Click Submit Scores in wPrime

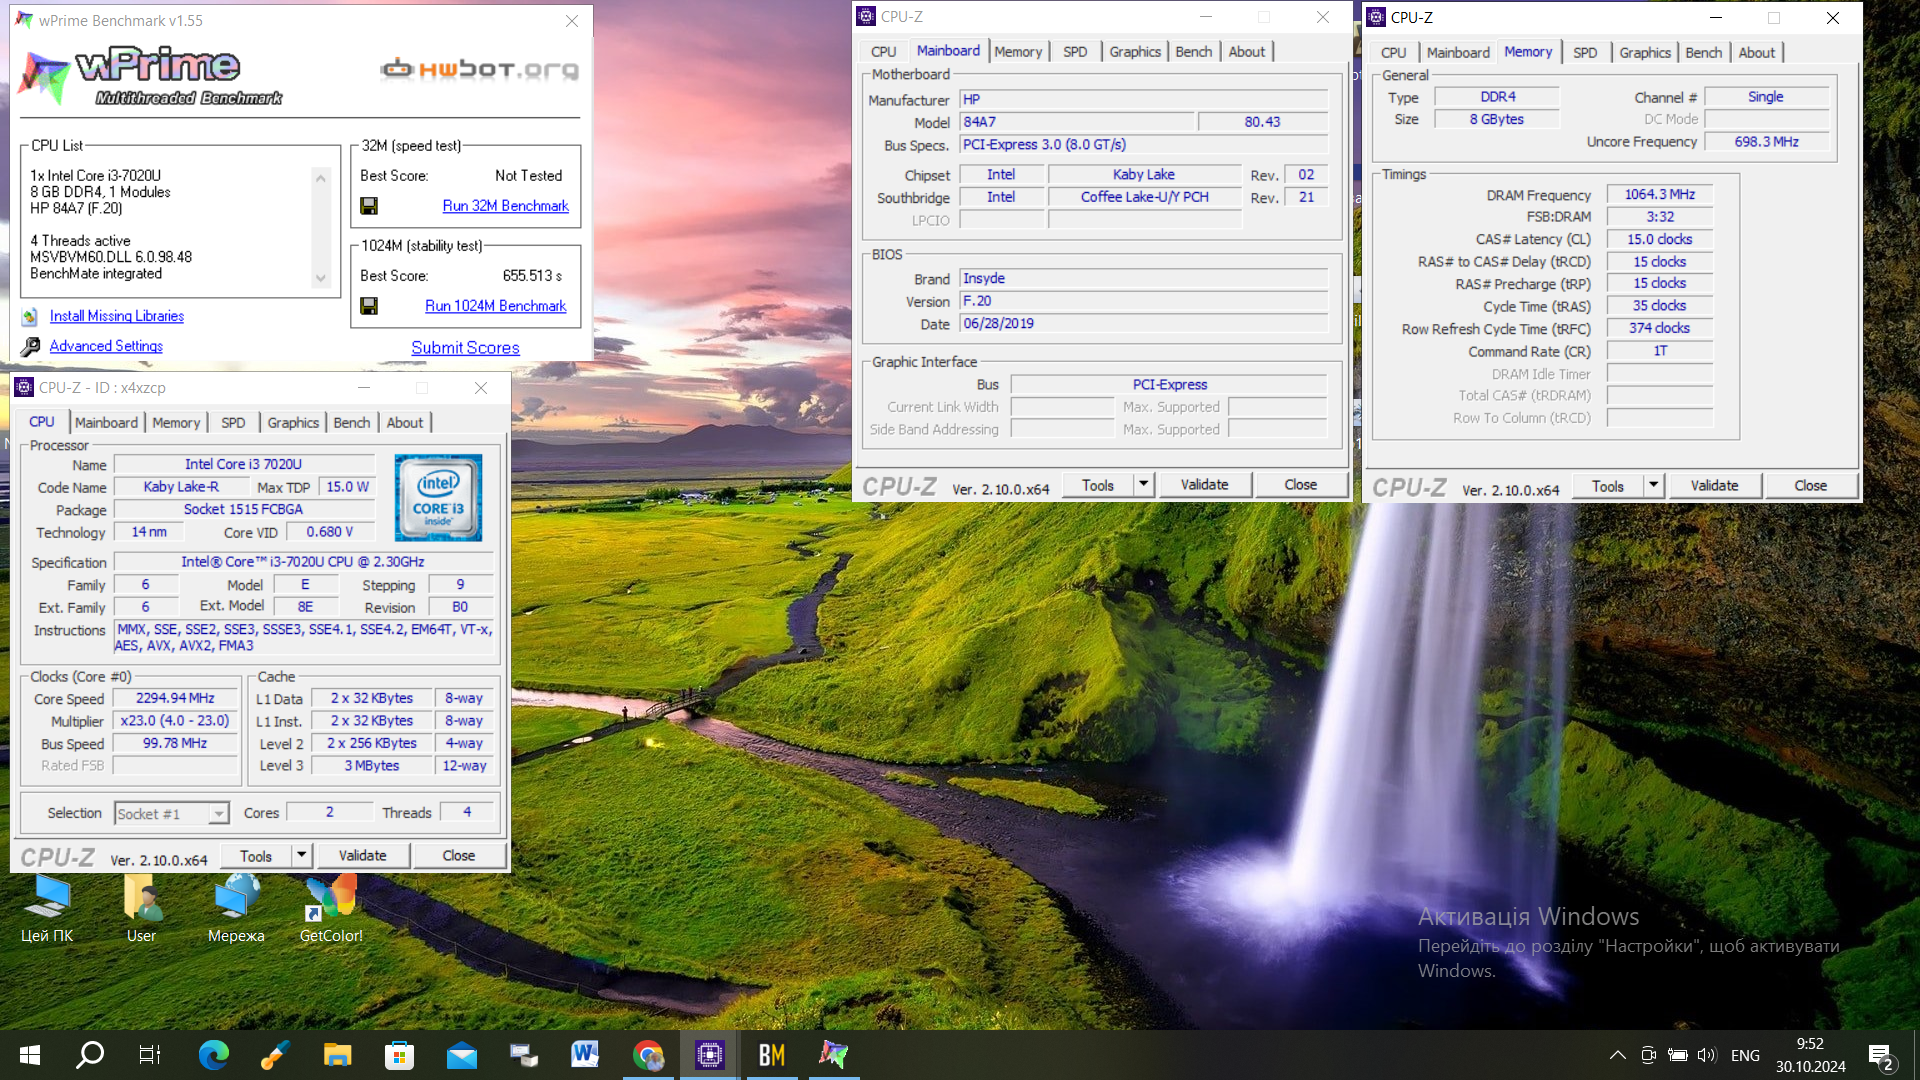(x=465, y=348)
